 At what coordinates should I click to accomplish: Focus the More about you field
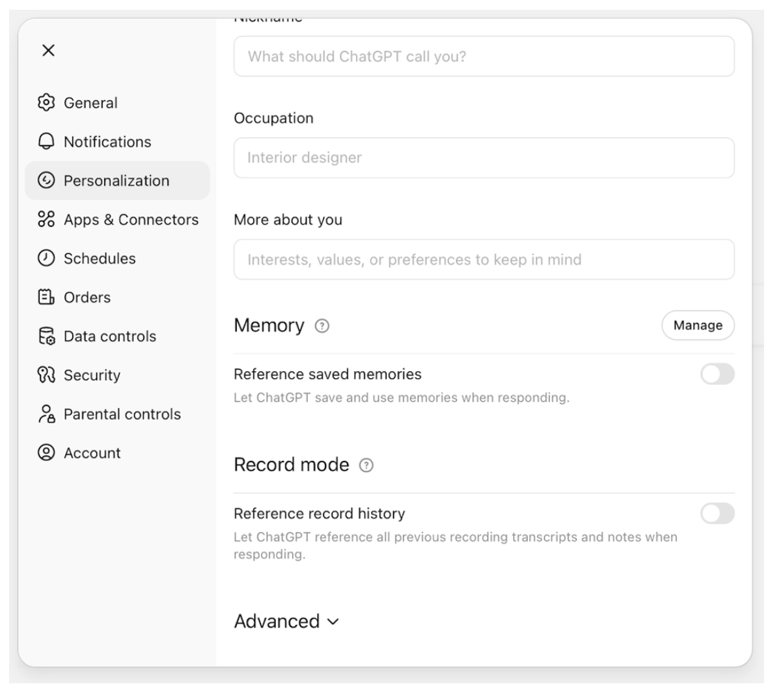coord(484,259)
